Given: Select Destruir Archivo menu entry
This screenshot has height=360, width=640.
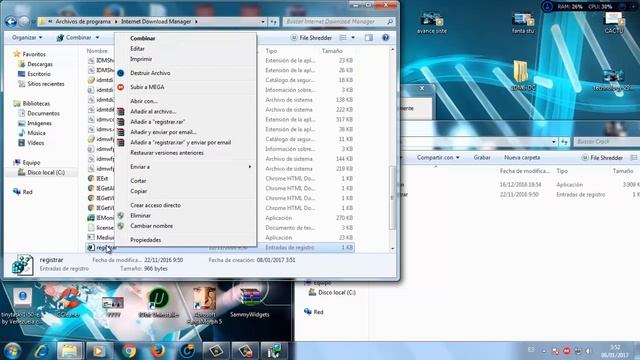Looking at the screenshot, I should tap(150, 73).
